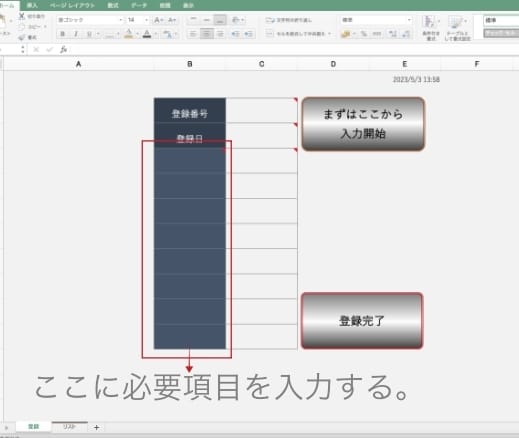
Task: Toggle wrap text (折り返し) option
Action: pyautogui.click(x=289, y=20)
